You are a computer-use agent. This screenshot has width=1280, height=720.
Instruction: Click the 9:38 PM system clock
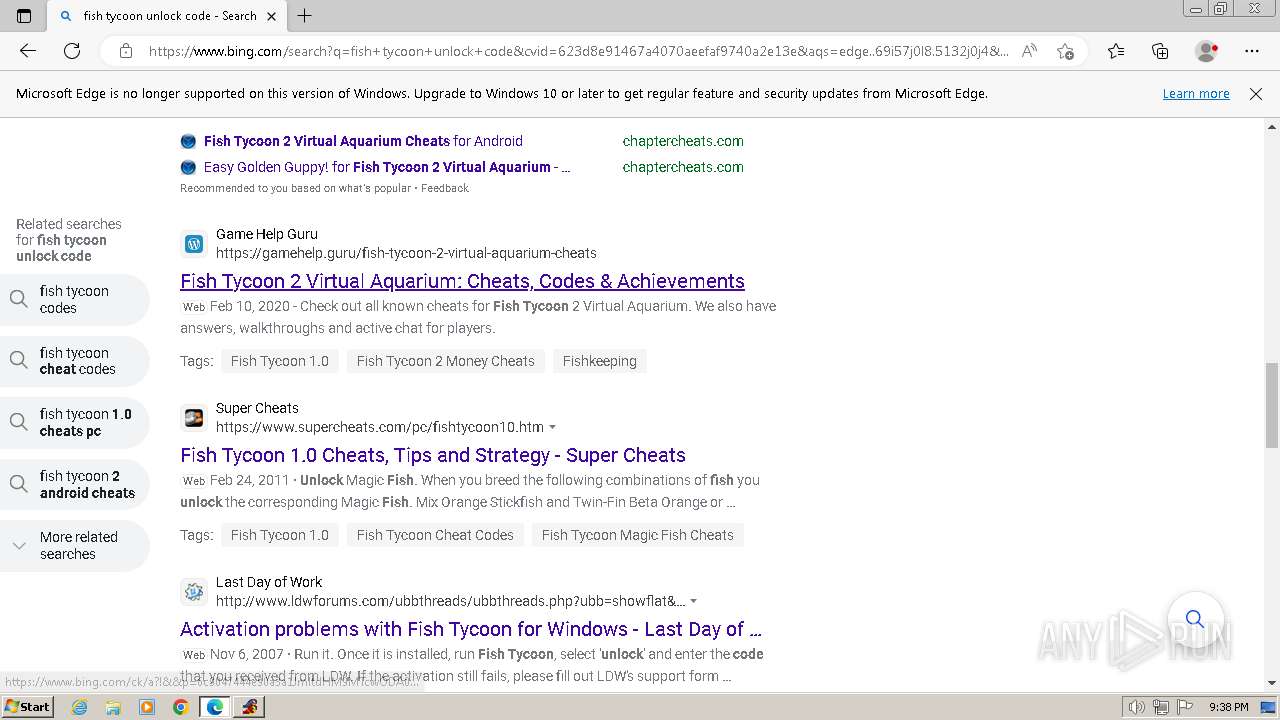point(1228,707)
